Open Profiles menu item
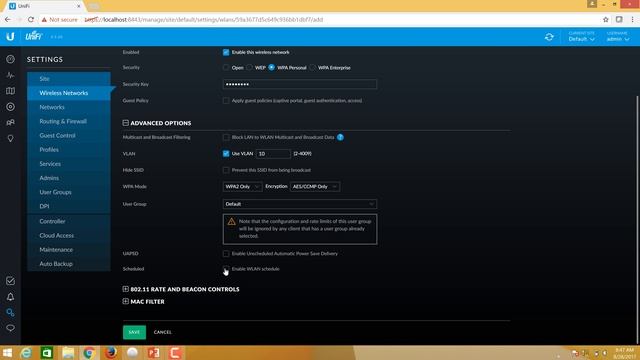 click(x=69, y=150)
